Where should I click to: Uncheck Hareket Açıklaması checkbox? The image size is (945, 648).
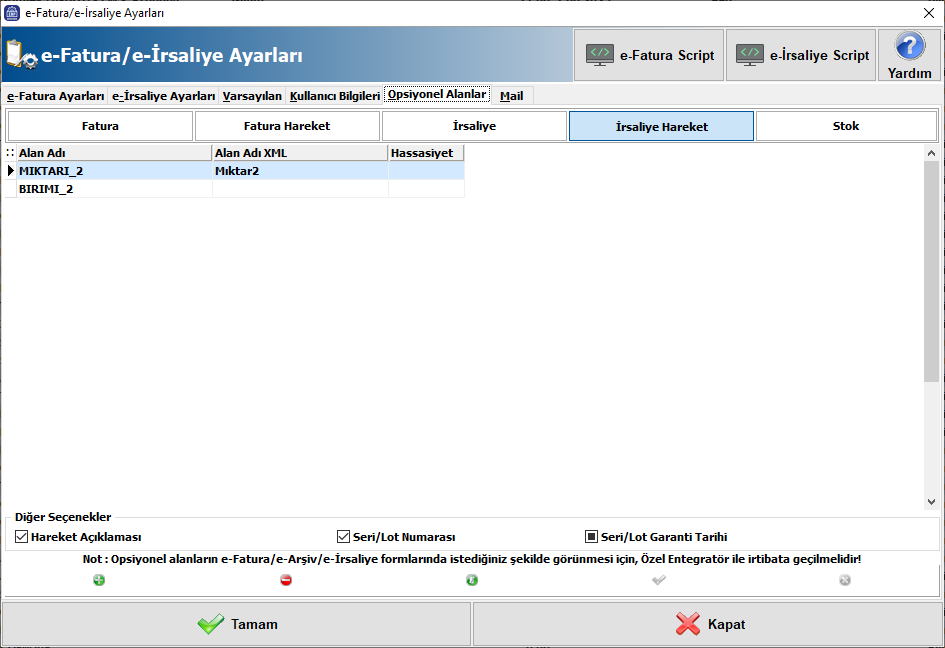[x=22, y=537]
